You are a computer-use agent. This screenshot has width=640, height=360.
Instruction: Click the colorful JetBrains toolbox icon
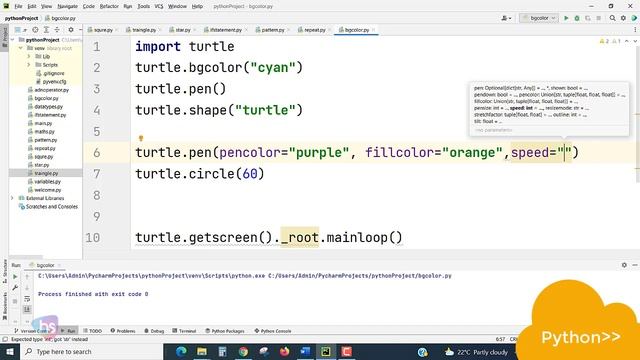click(634, 18)
